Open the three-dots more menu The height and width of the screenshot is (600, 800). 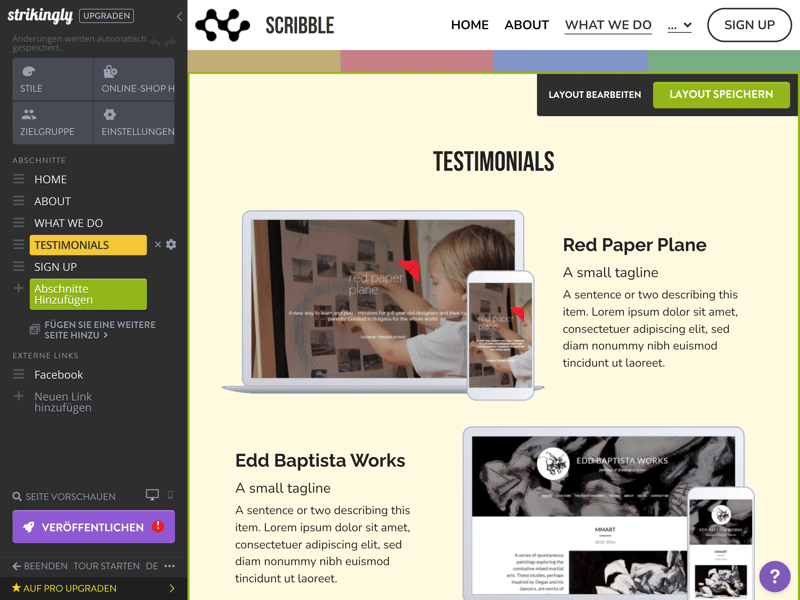pyautogui.click(x=169, y=566)
